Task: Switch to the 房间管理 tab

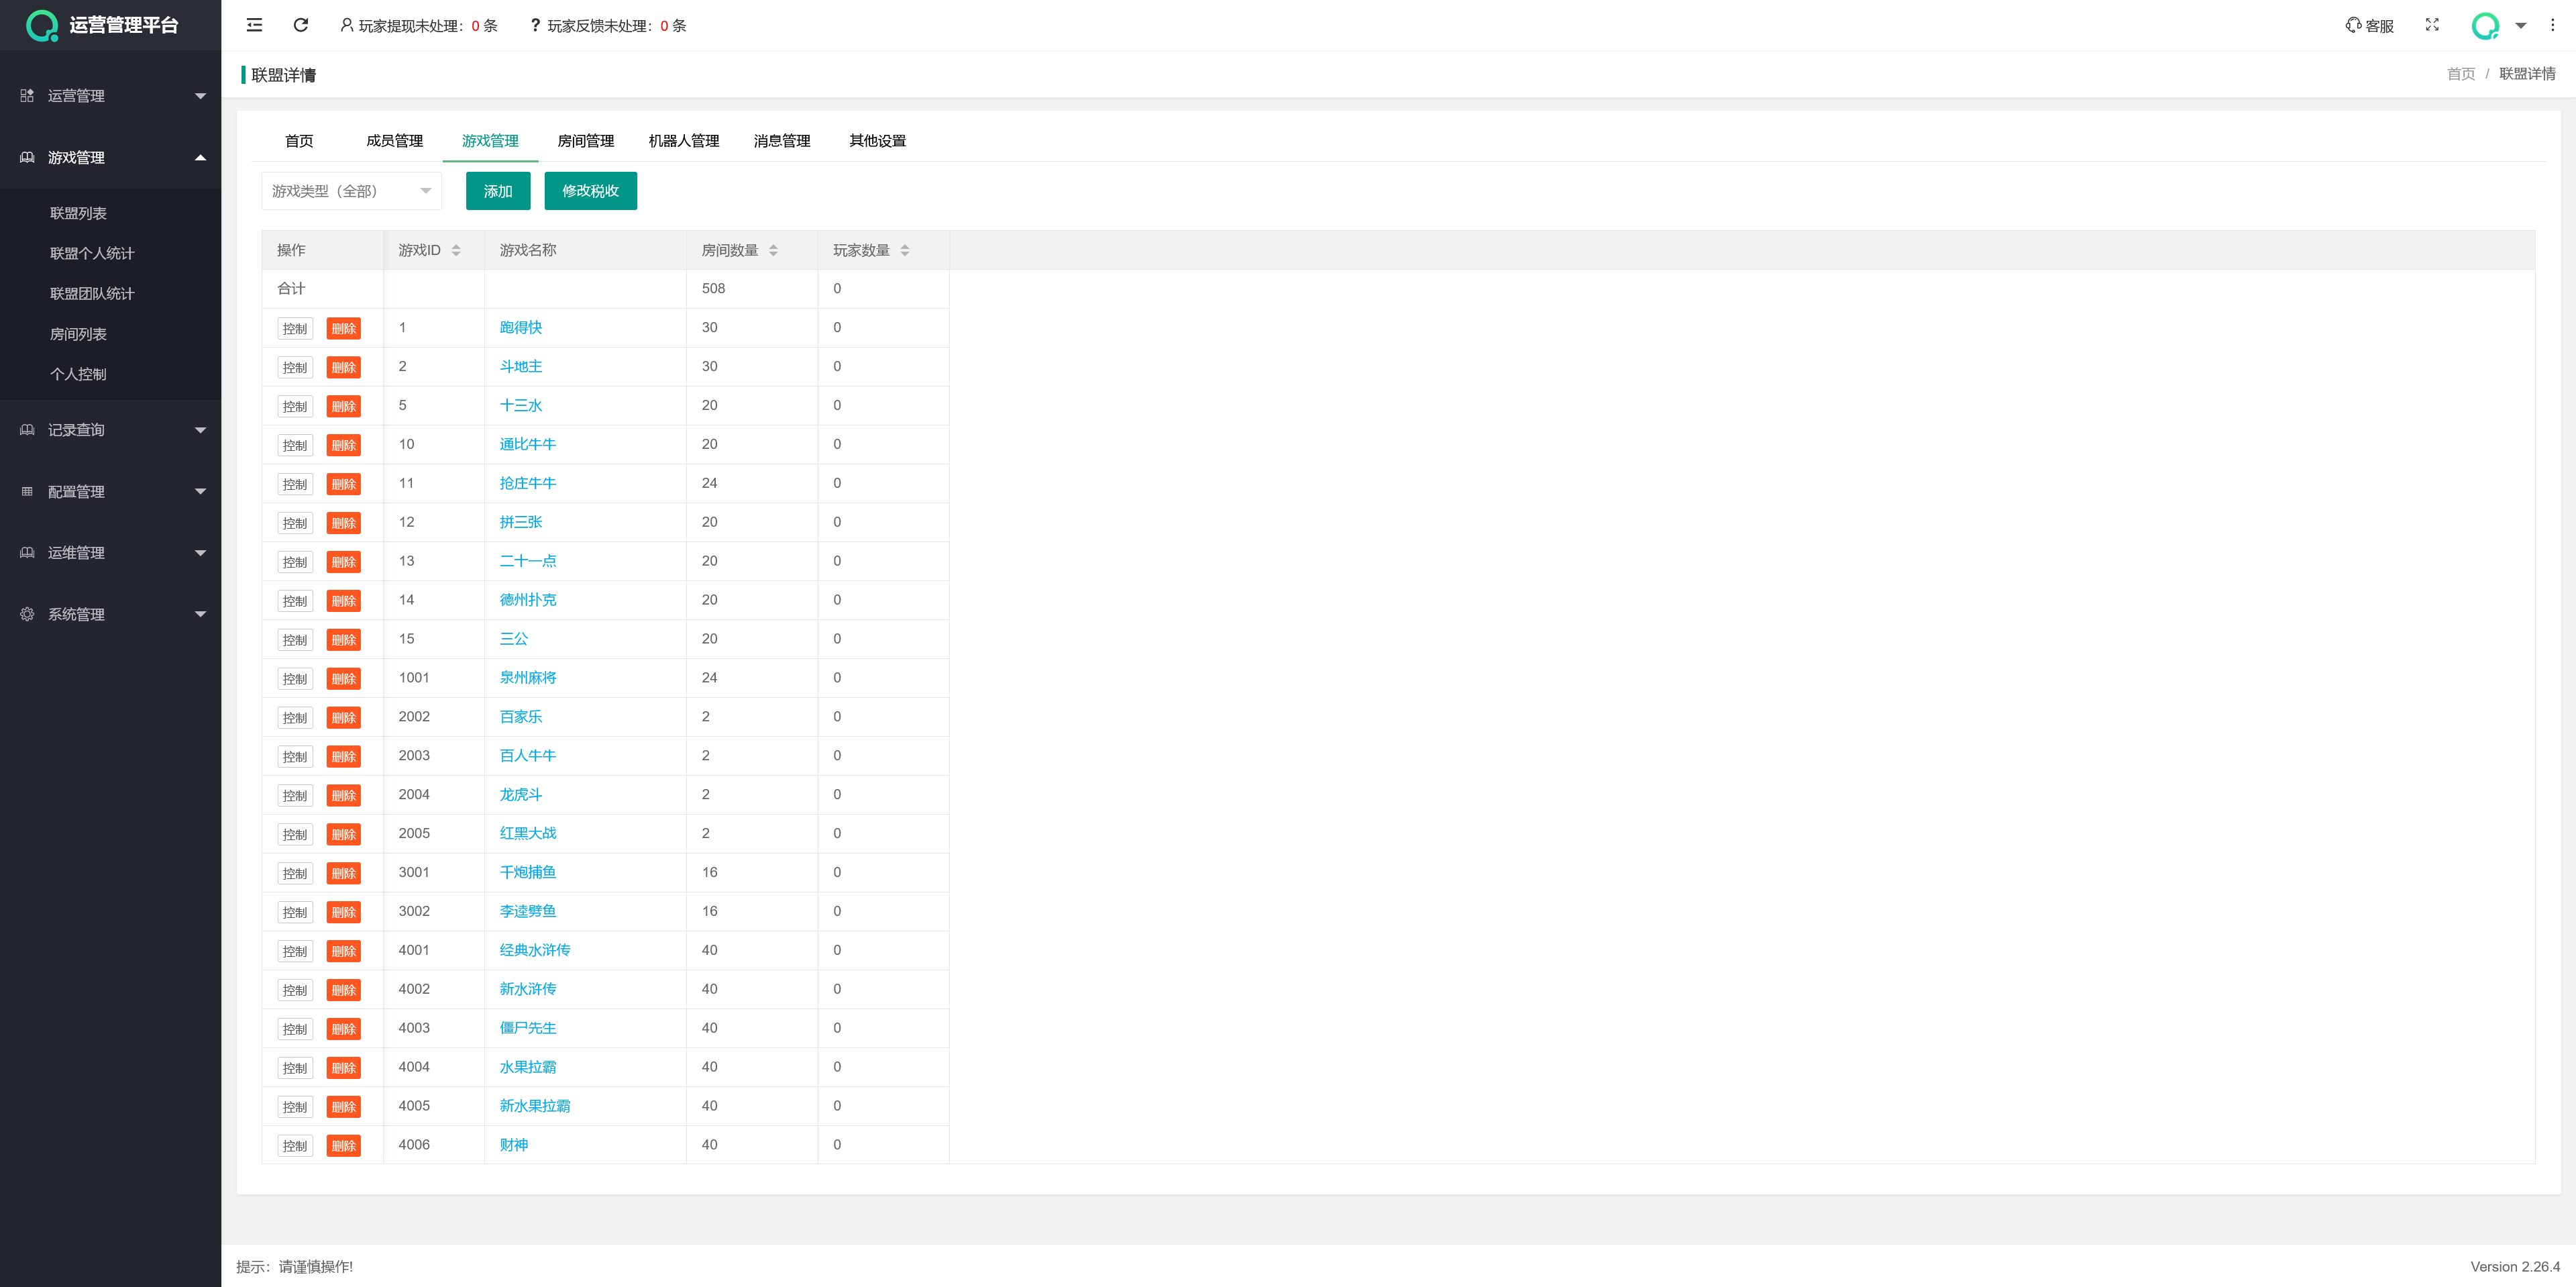Action: pyautogui.click(x=585, y=141)
